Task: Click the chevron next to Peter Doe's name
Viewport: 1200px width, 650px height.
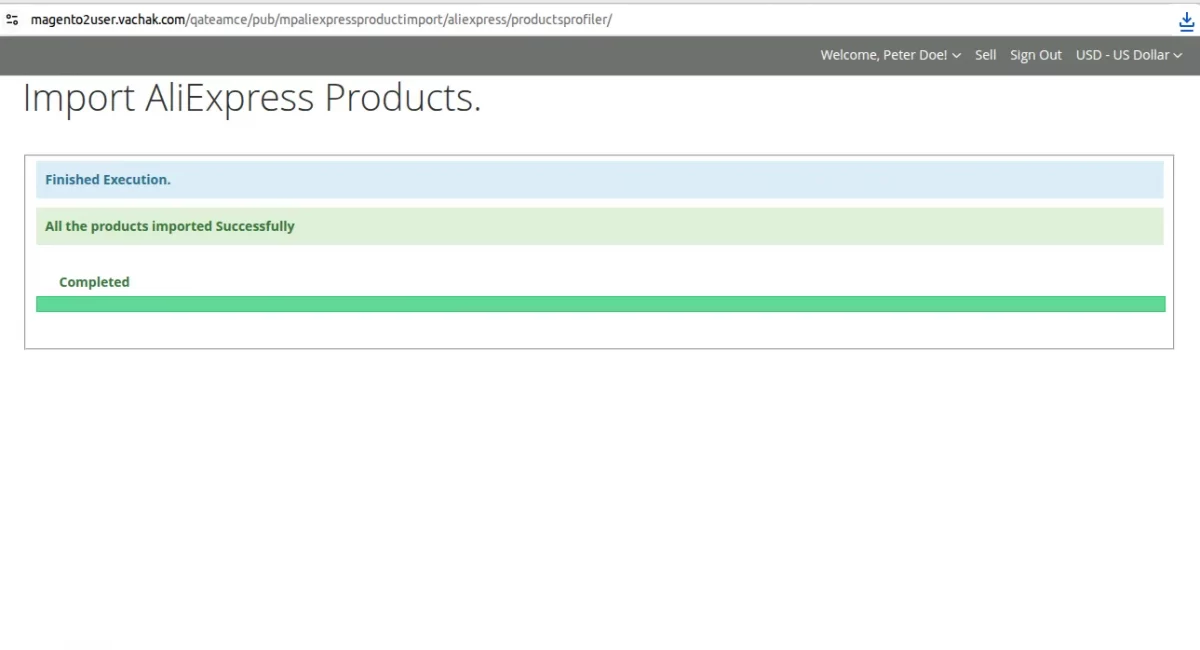Action: [956, 56]
